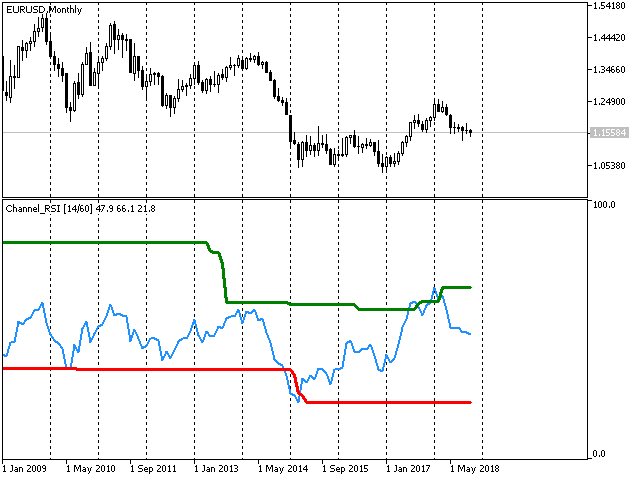The height and width of the screenshot is (480, 640).
Task: Select the 1 Jan 2017 date marker
Action: (x=411, y=467)
